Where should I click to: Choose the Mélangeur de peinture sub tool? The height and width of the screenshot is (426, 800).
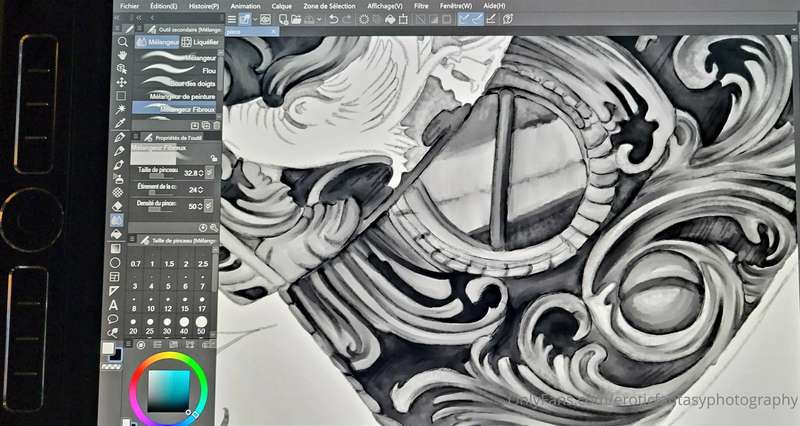tap(174, 95)
